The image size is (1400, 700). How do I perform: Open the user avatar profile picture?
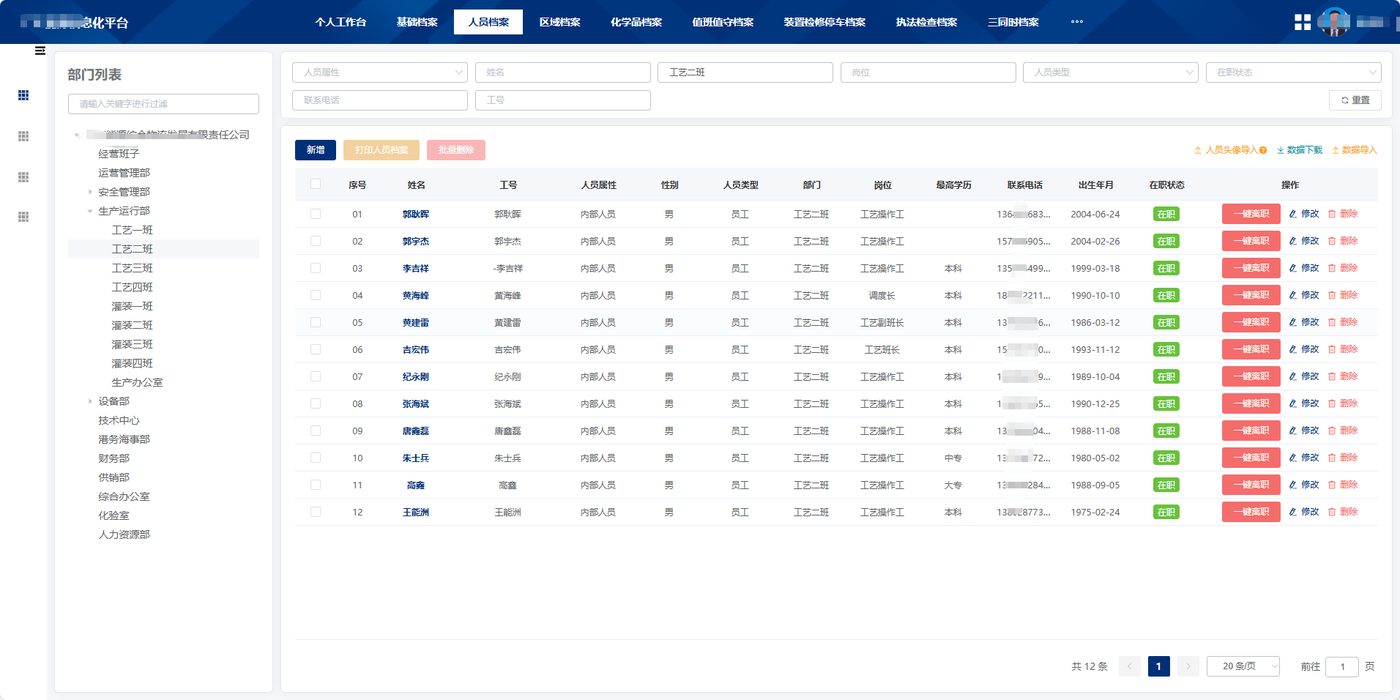point(1334,22)
